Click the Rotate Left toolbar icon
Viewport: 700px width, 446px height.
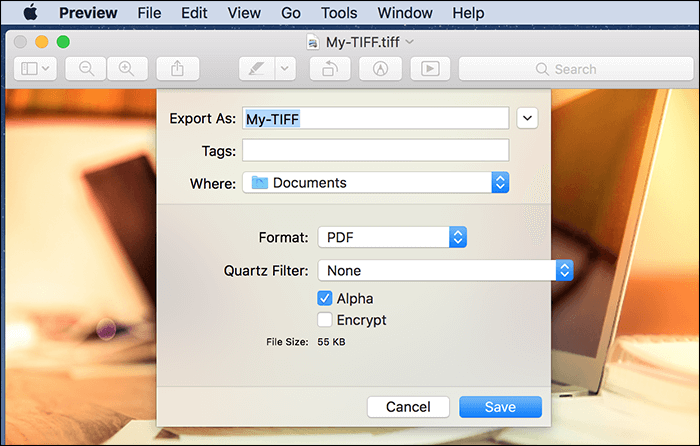tap(330, 69)
